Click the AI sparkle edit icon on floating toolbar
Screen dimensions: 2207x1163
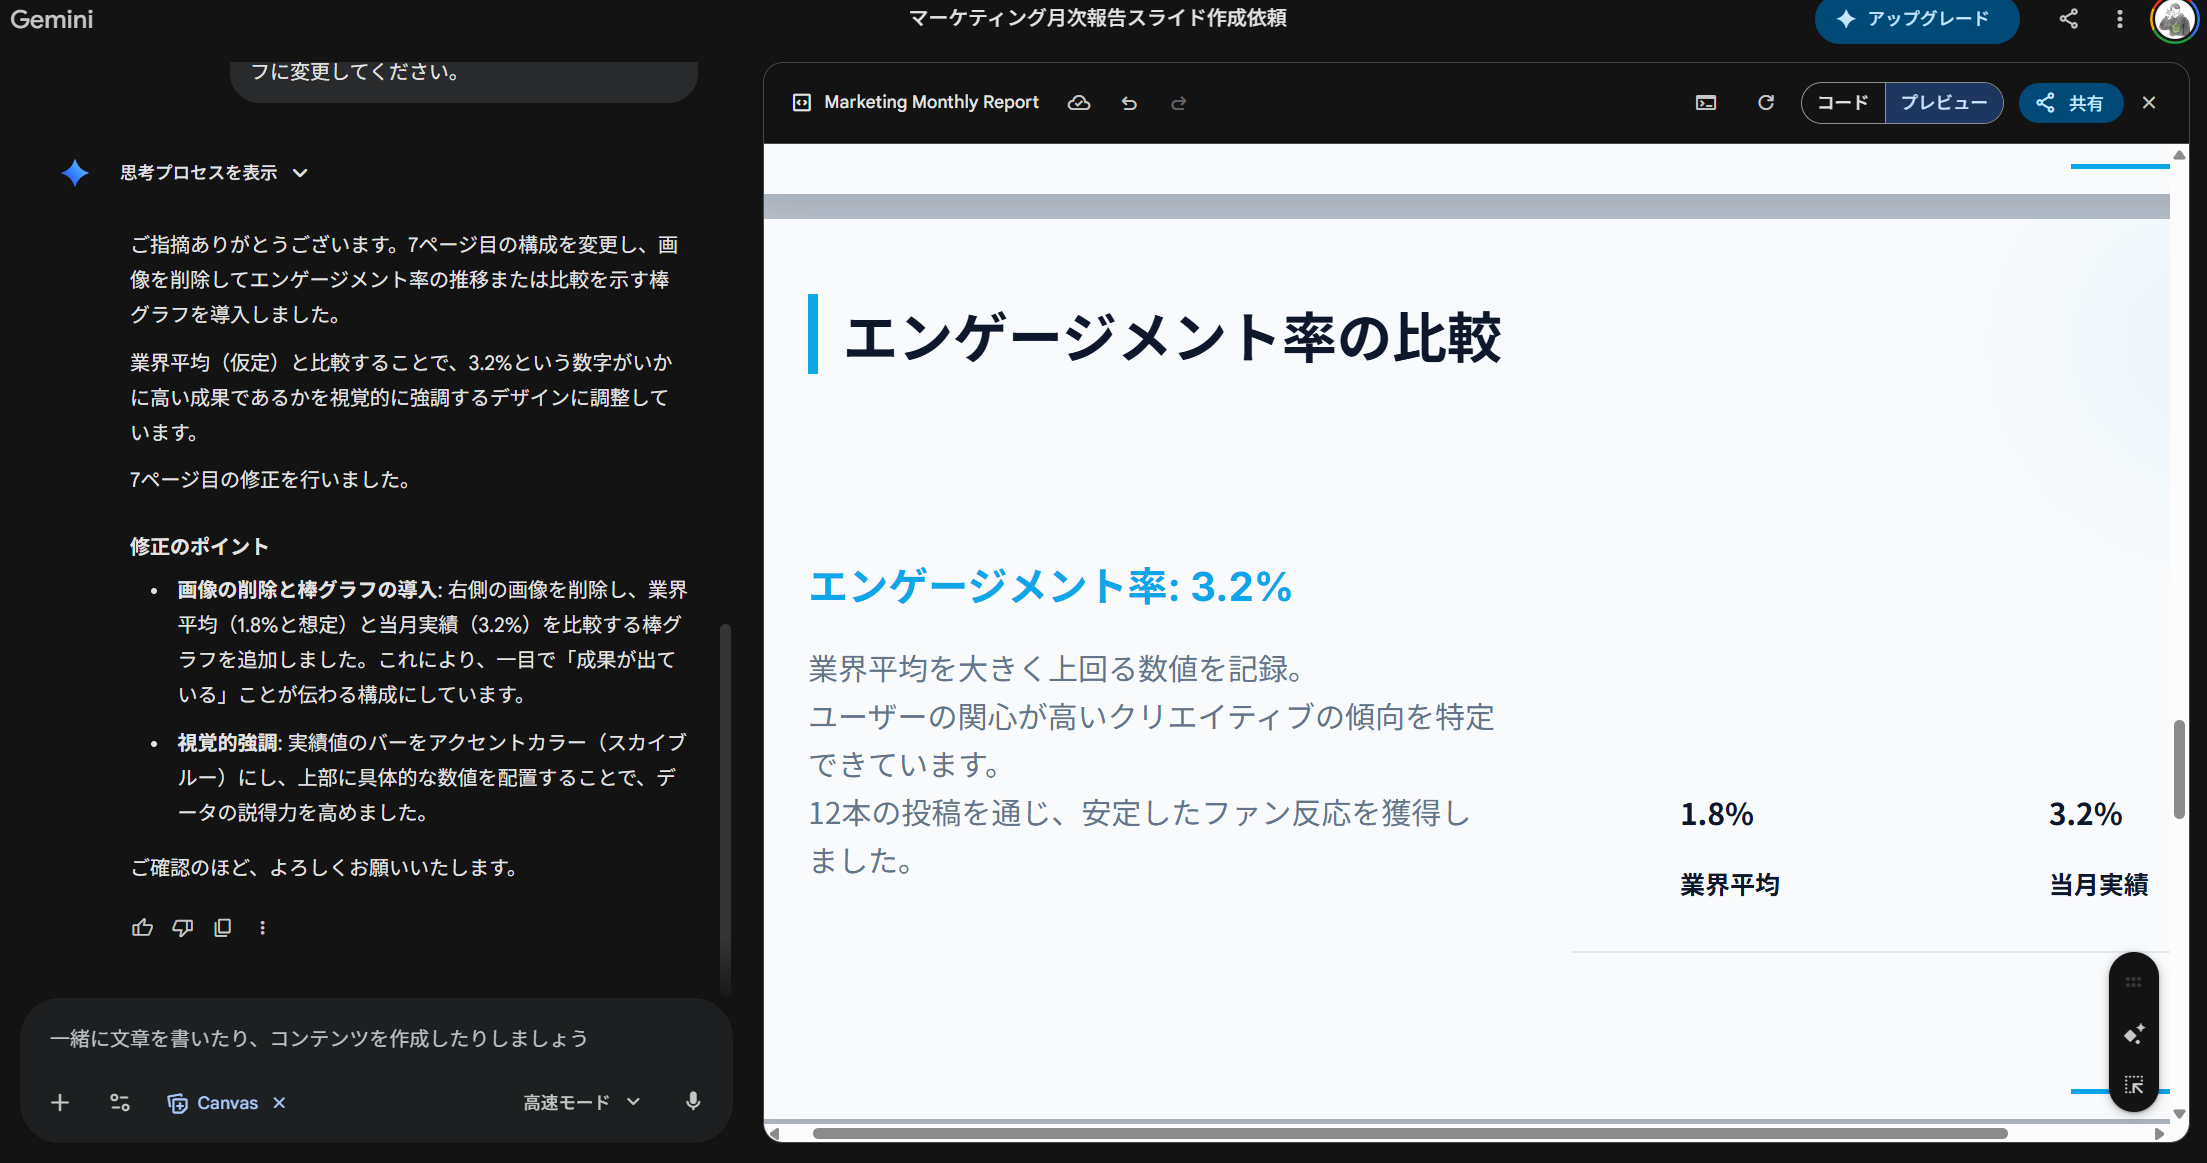[x=2134, y=1035]
